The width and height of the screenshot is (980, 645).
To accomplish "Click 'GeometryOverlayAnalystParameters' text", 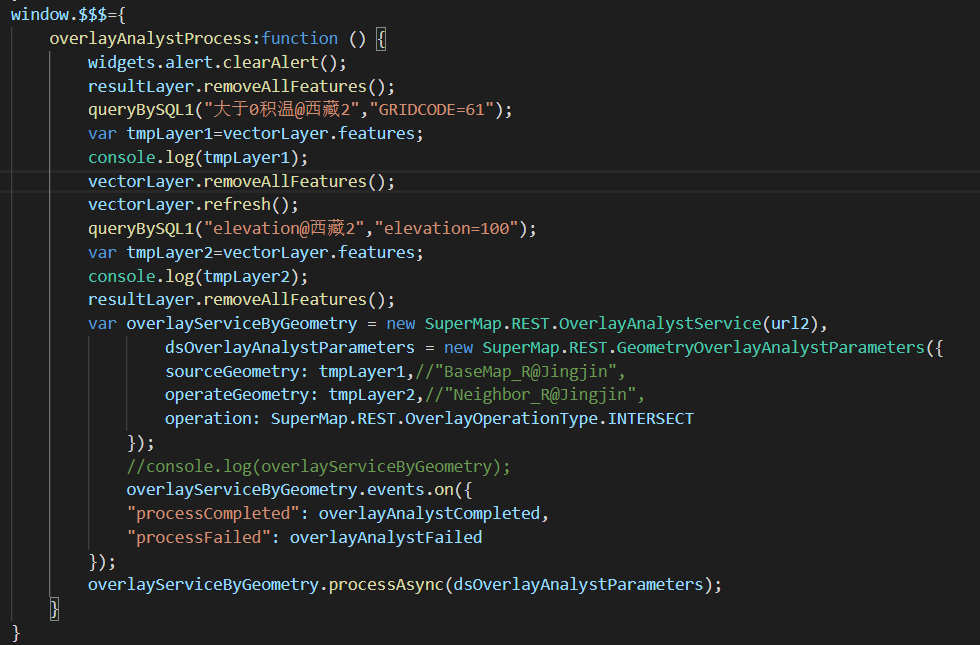I will tap(770, 348).
